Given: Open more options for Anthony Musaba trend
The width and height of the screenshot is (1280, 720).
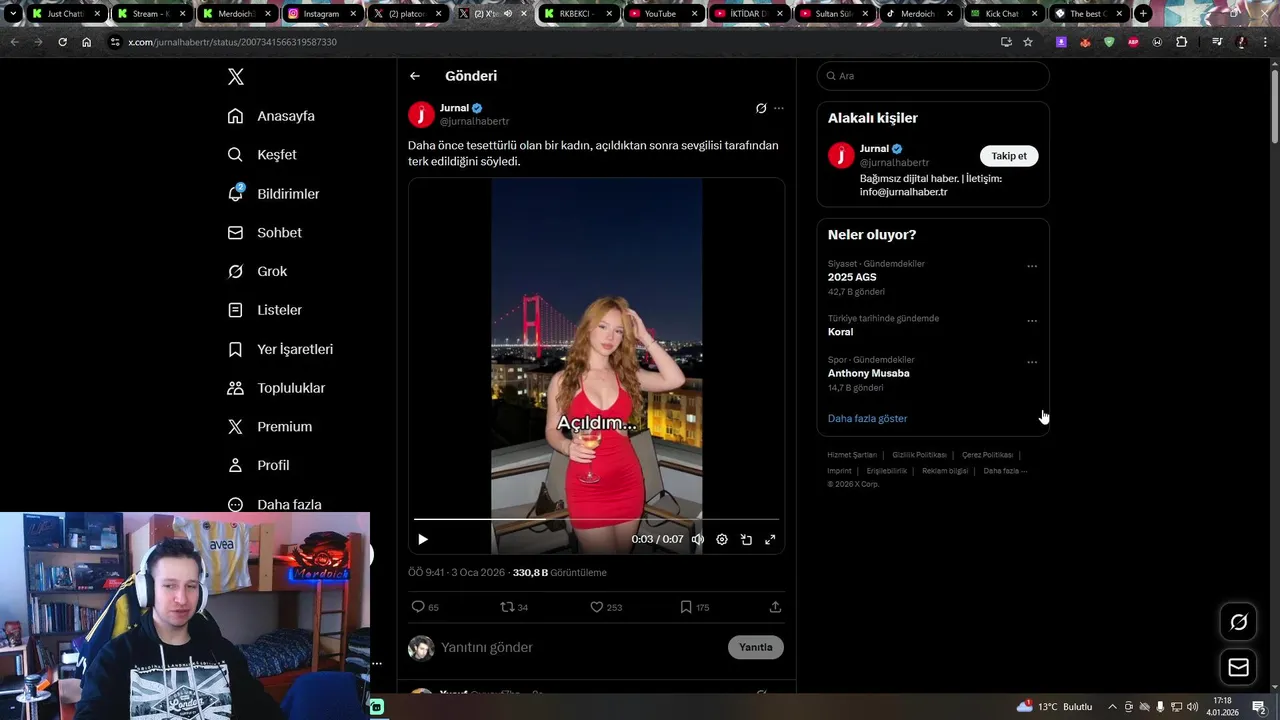Looking at the screenshot, I should coord(1032,362).
